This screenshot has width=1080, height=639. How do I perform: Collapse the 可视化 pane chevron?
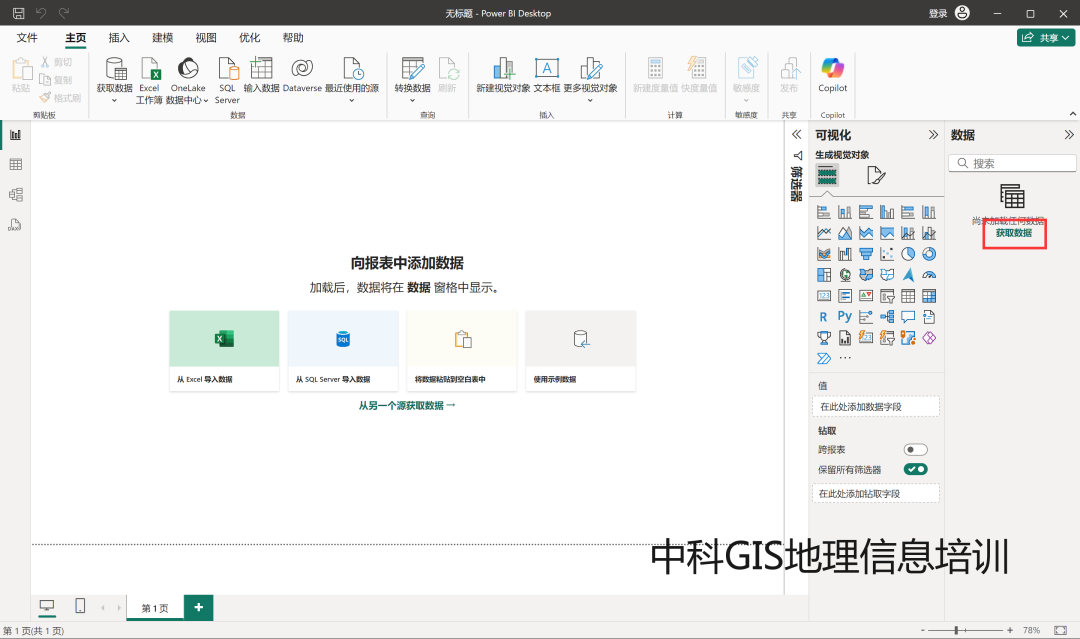(933, 135)
